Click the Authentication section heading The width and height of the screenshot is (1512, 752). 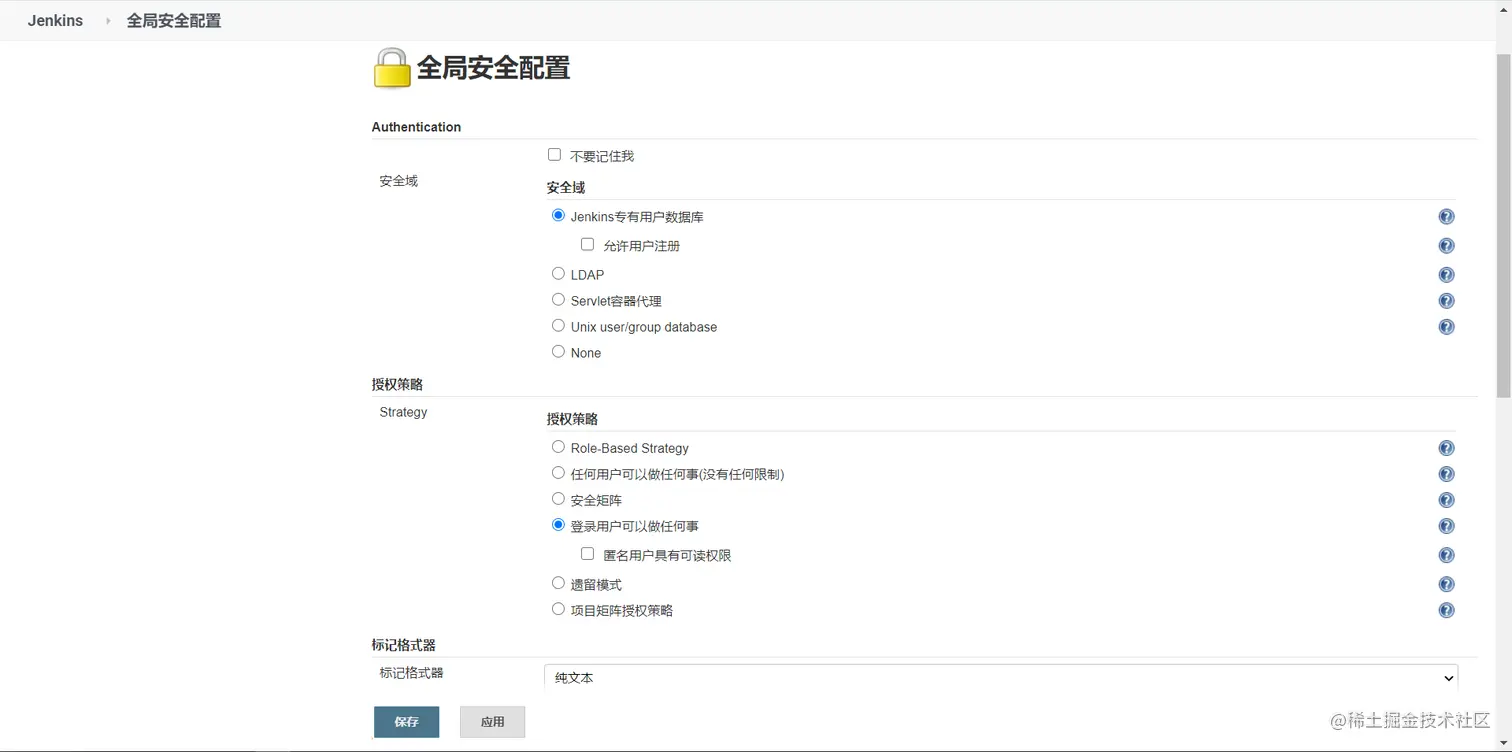pos(416,127)
